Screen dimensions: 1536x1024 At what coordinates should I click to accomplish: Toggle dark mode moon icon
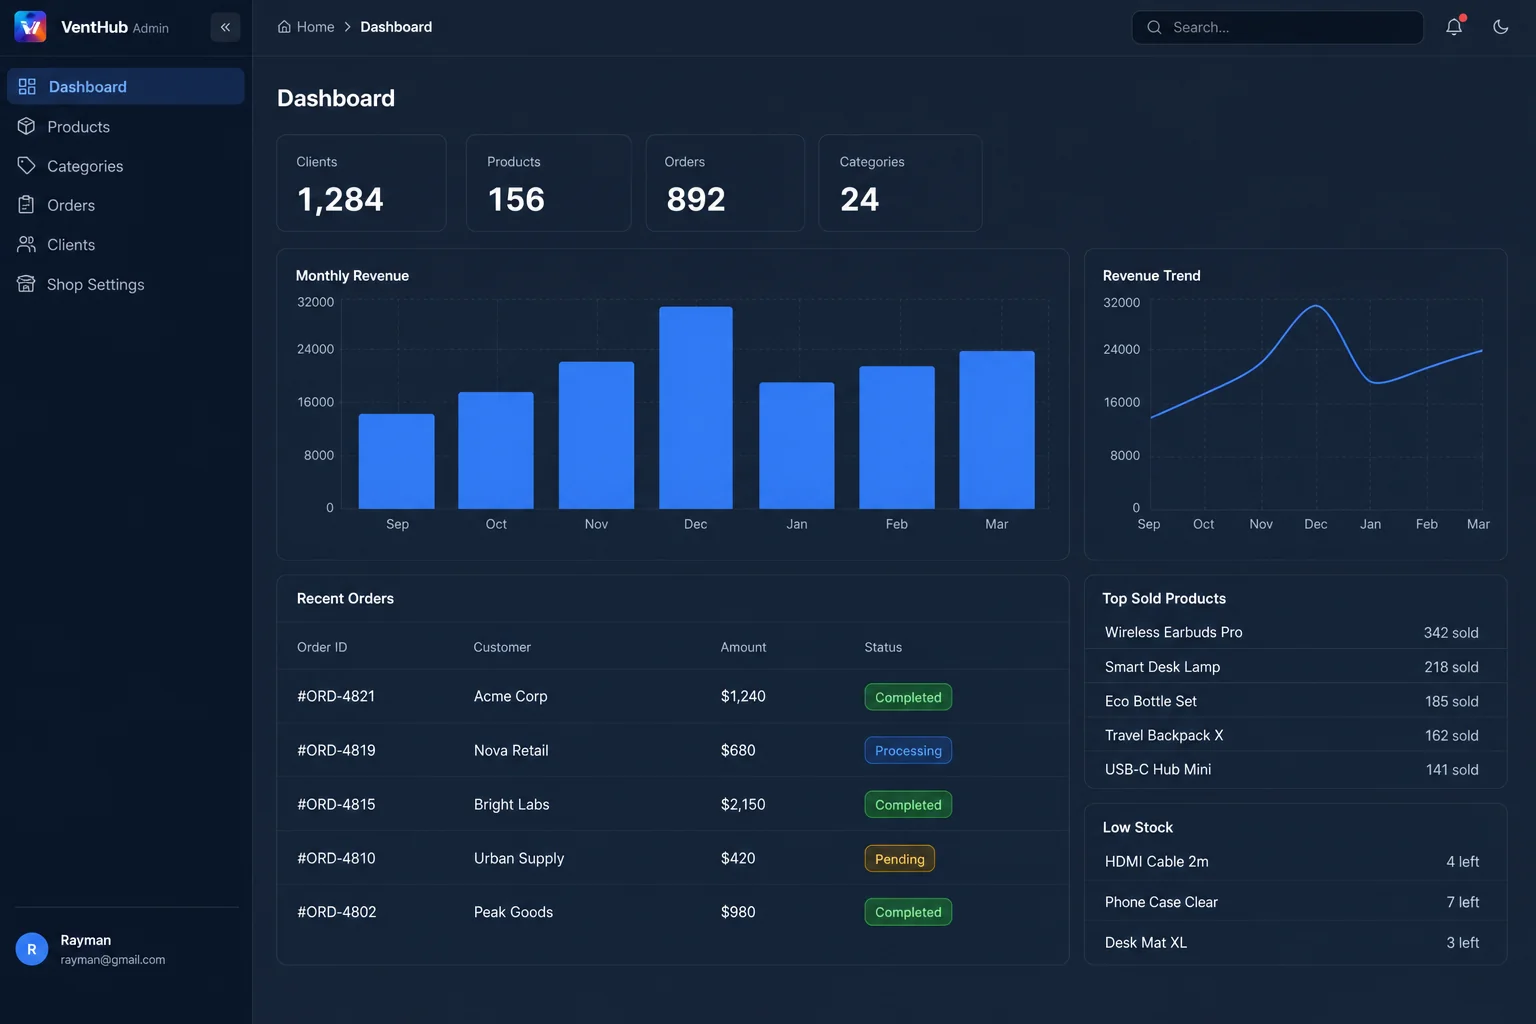(1501, 27)
